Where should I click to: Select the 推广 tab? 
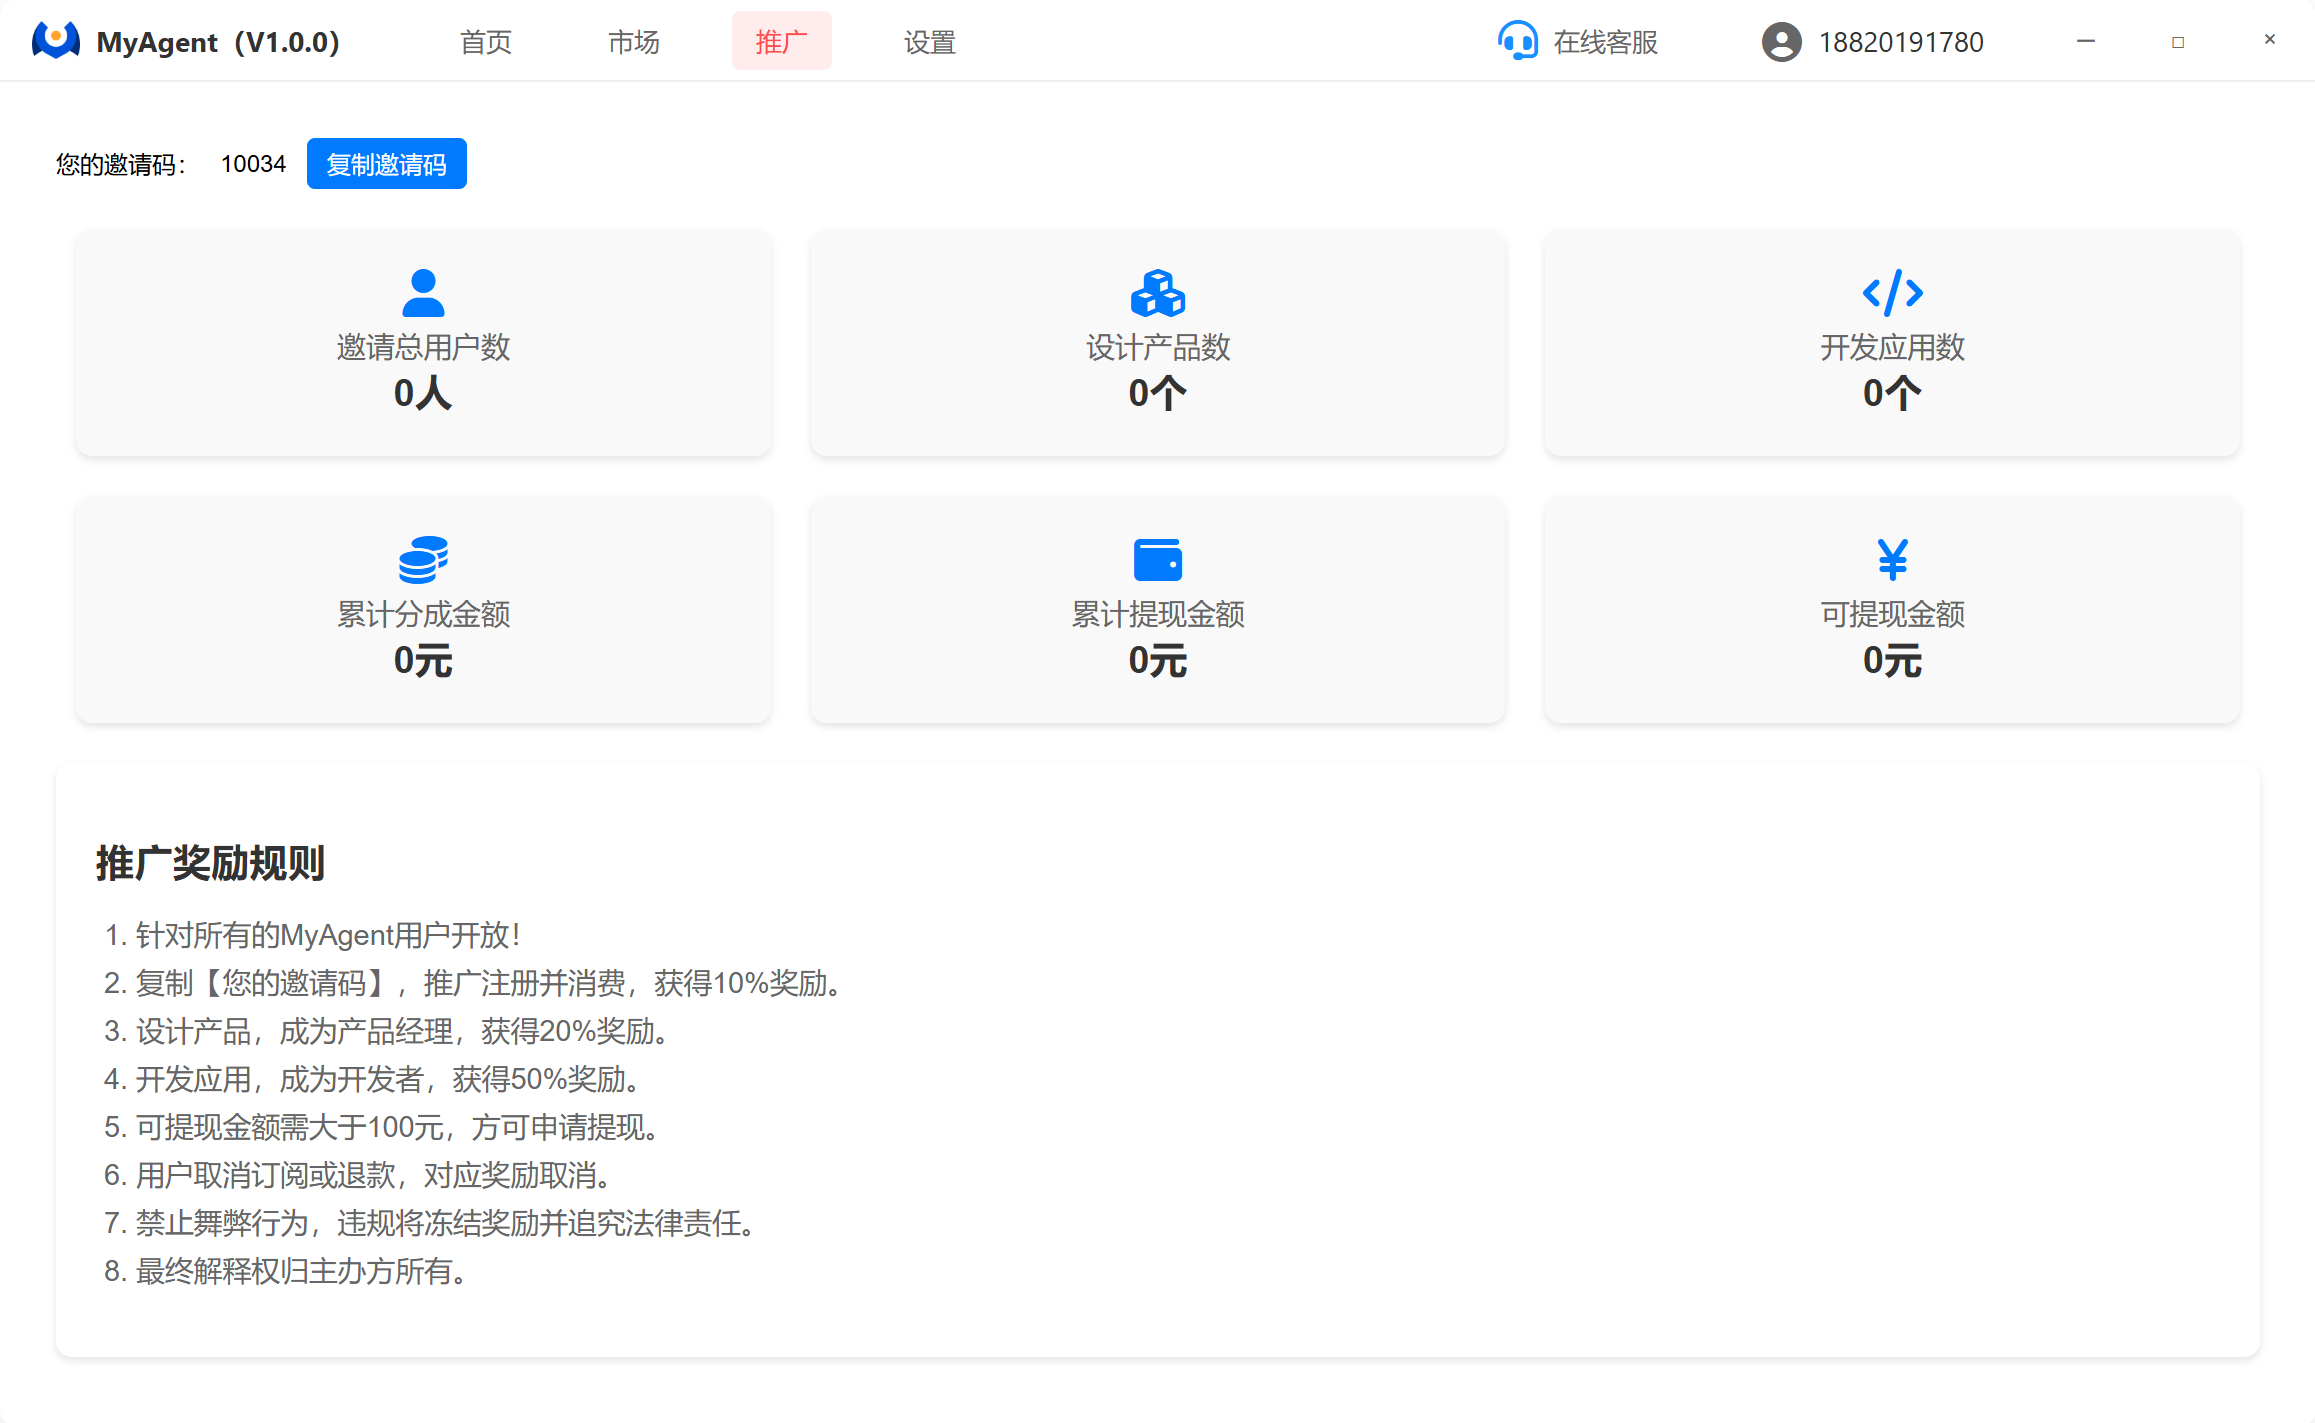click(x=781, y=41)
